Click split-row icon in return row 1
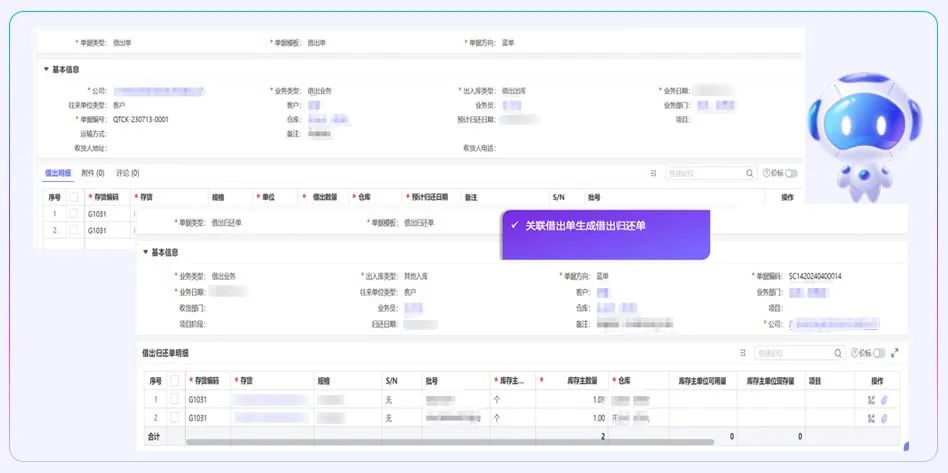Viewport: 948px width, 473px height. 871,400
